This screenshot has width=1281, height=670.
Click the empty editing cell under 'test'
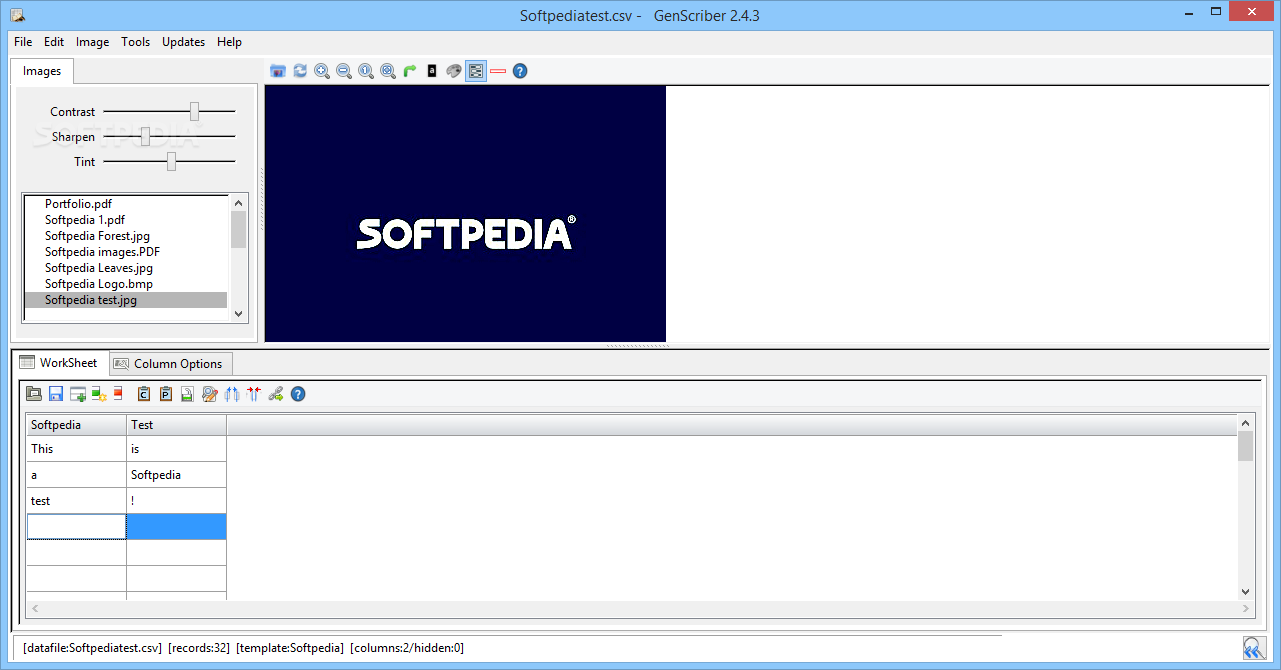click(x=77, y=527)
